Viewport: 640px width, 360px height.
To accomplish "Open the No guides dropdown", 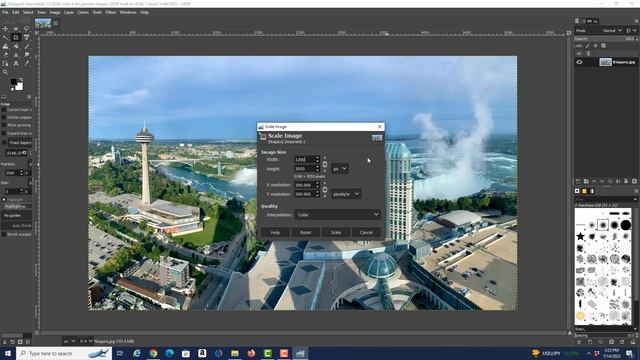I will tap(16, 215).
